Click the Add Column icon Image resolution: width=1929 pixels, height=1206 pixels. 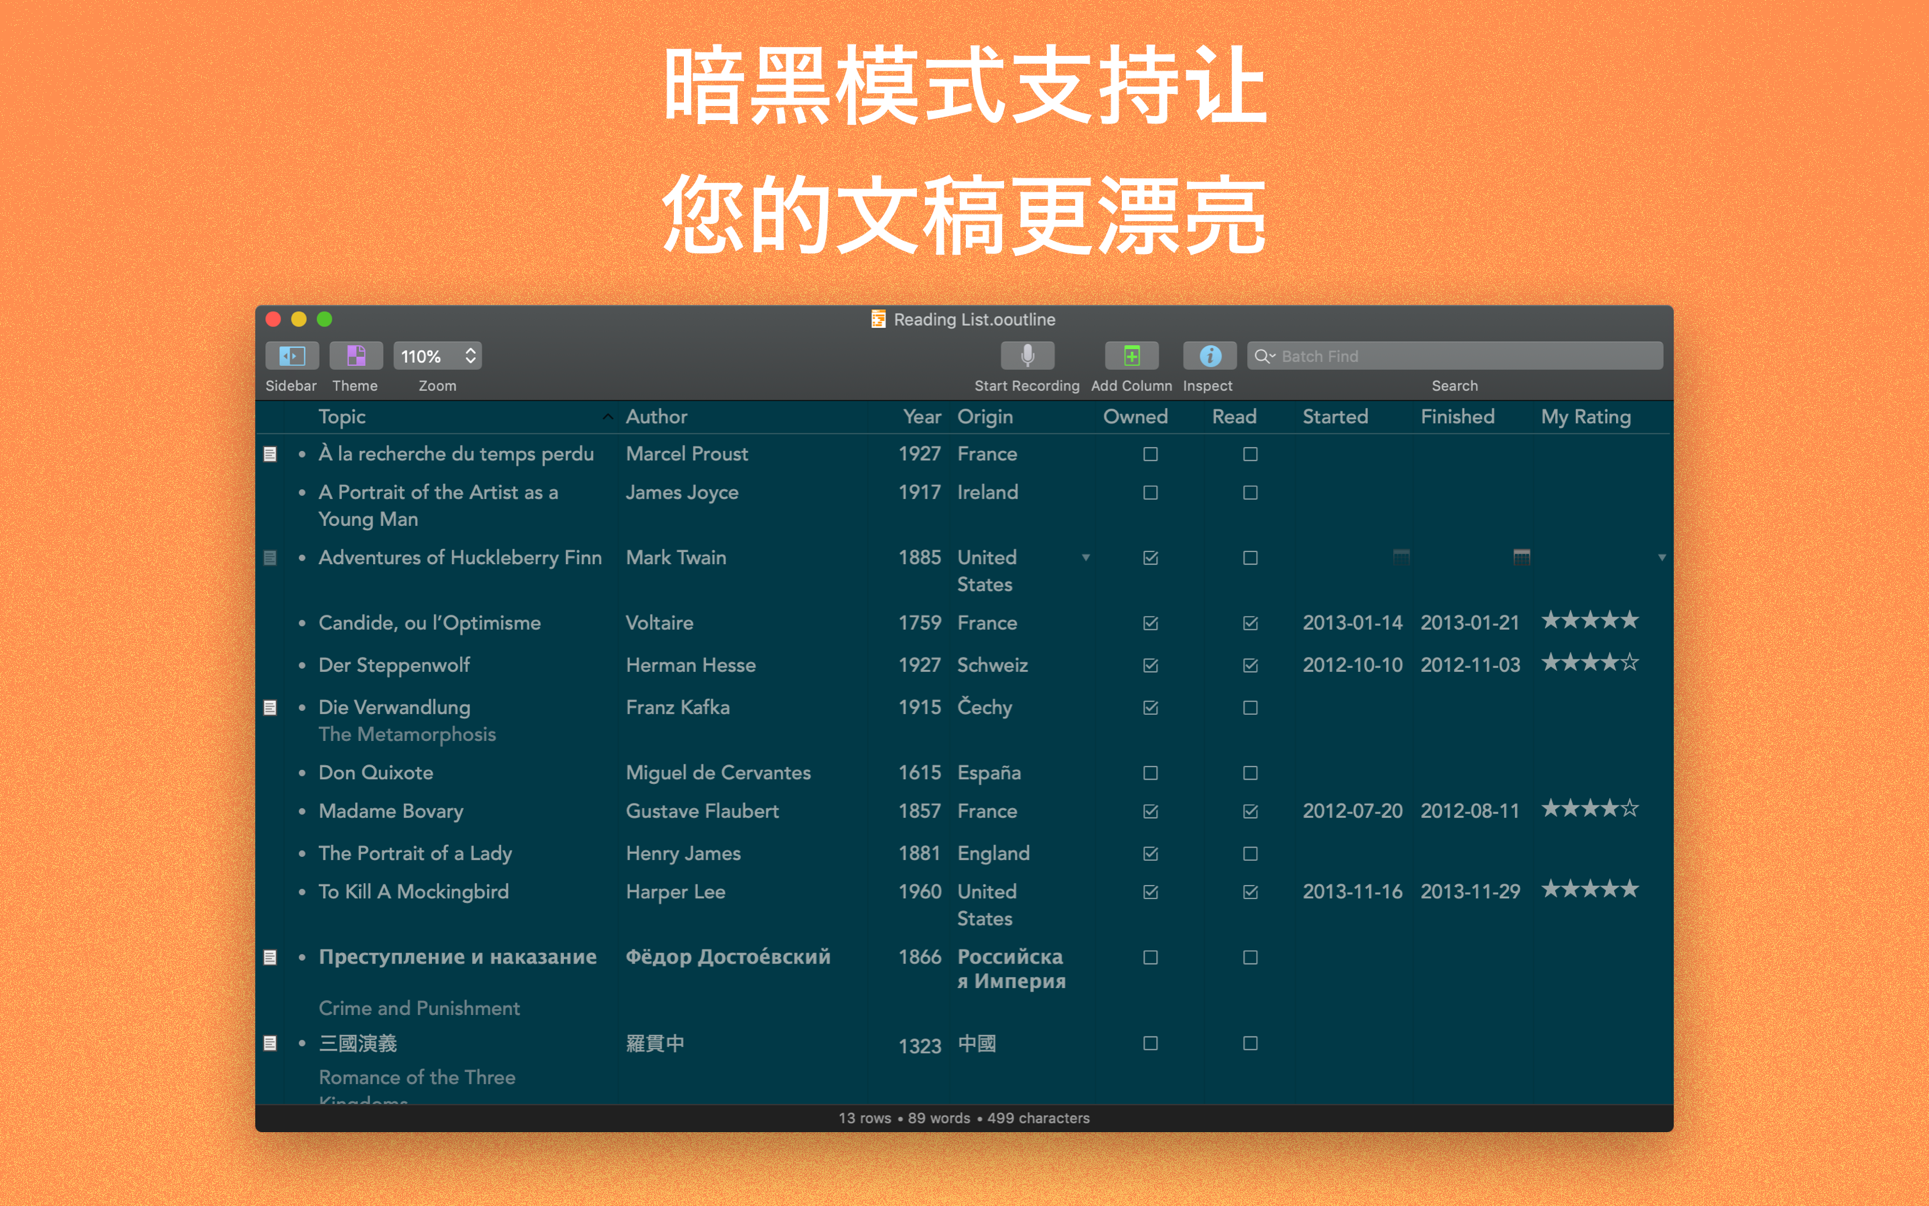1131,355
